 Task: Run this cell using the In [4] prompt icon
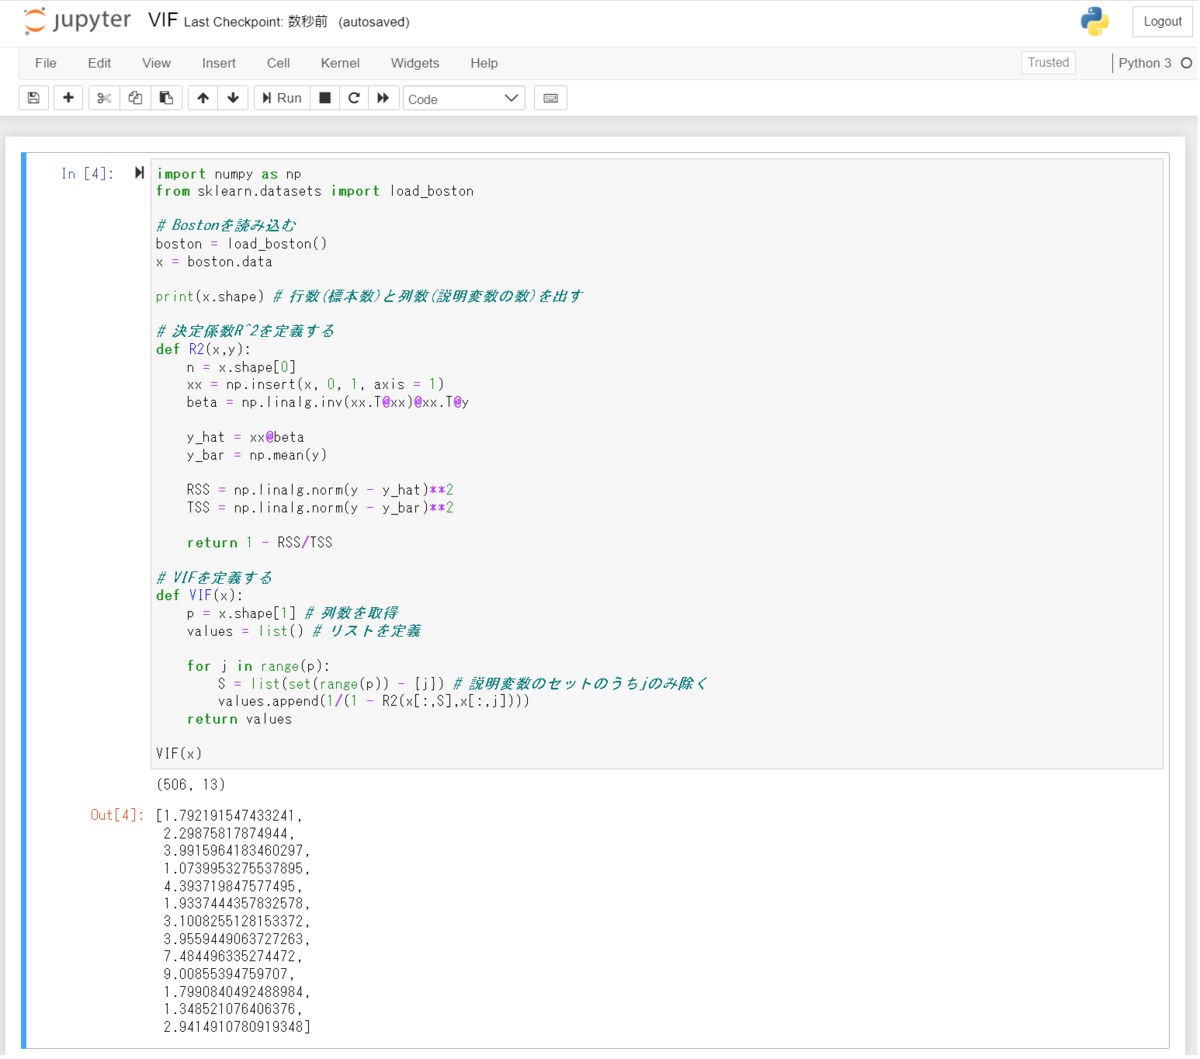pyautogui.click(x=139, y=173)
